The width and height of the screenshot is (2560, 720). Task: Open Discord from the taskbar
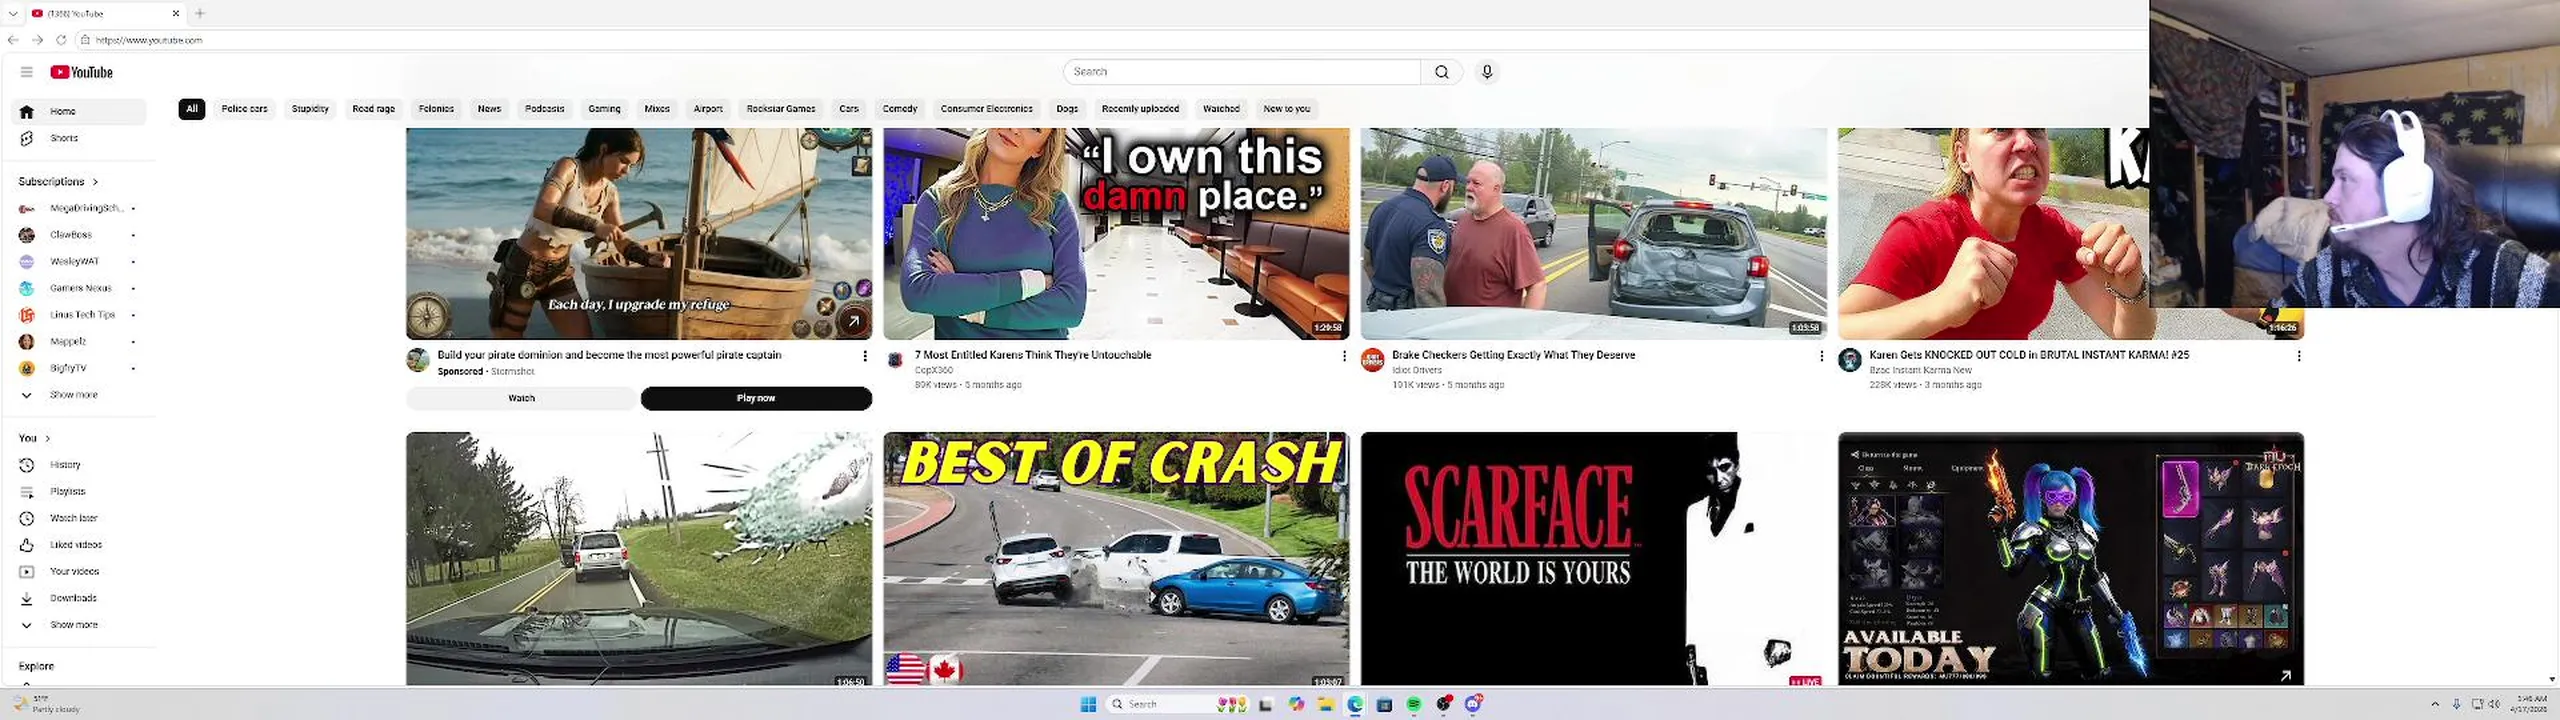click(x=1473, y=704)
